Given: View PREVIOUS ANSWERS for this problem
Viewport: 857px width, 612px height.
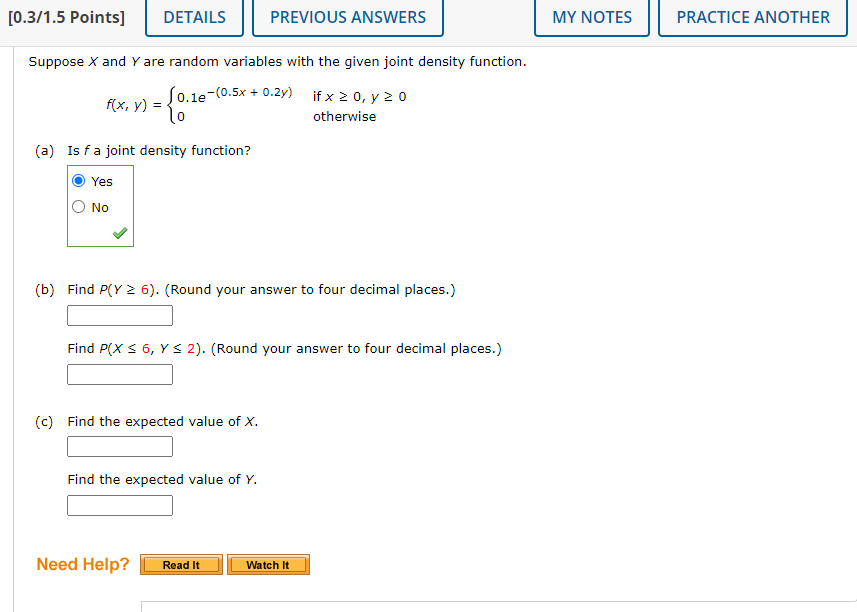Looking at the screenshot, I should pyautogui.click(x=347, y=17).
